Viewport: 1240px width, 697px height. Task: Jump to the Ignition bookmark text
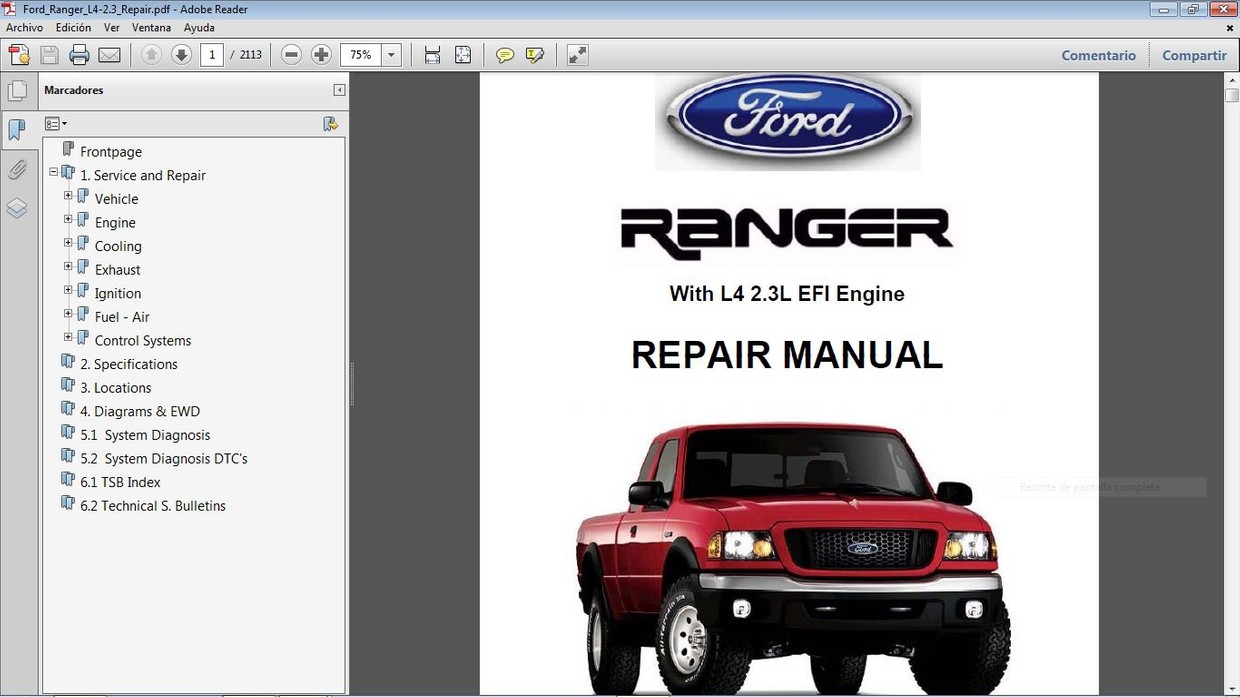[118, 293]
